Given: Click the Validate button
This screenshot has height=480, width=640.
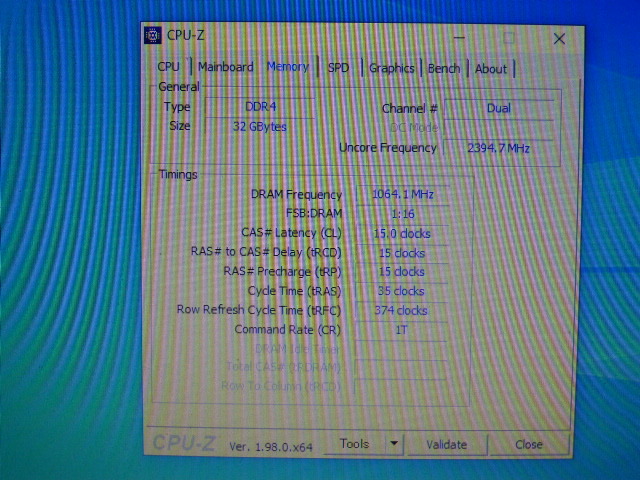Looking at the screenshot, I should pos(447,444).
